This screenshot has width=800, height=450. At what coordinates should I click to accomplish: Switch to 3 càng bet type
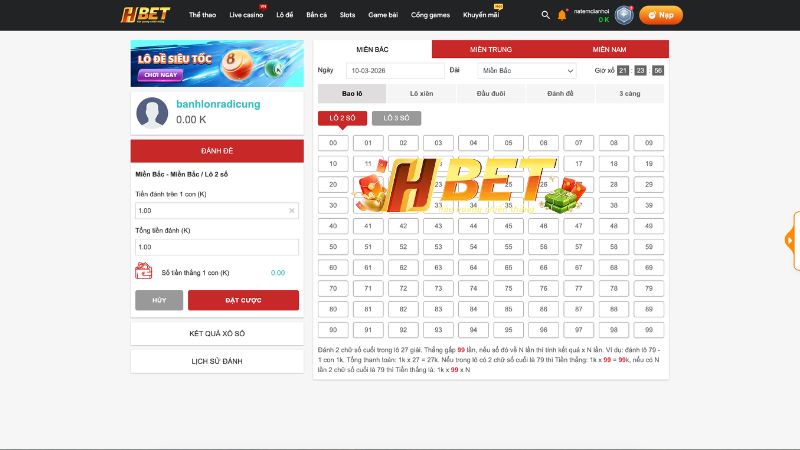(x=630, y=93)
